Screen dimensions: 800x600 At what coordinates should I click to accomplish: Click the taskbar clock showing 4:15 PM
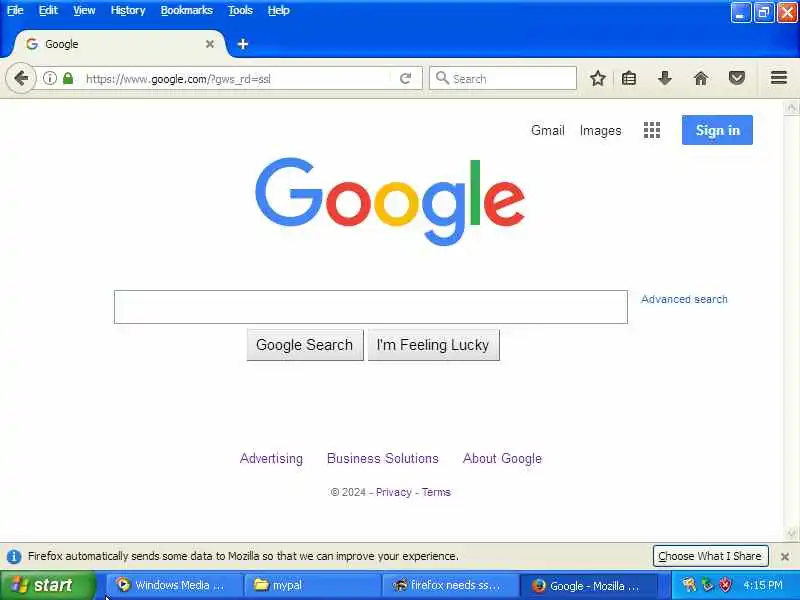(763, 585)
